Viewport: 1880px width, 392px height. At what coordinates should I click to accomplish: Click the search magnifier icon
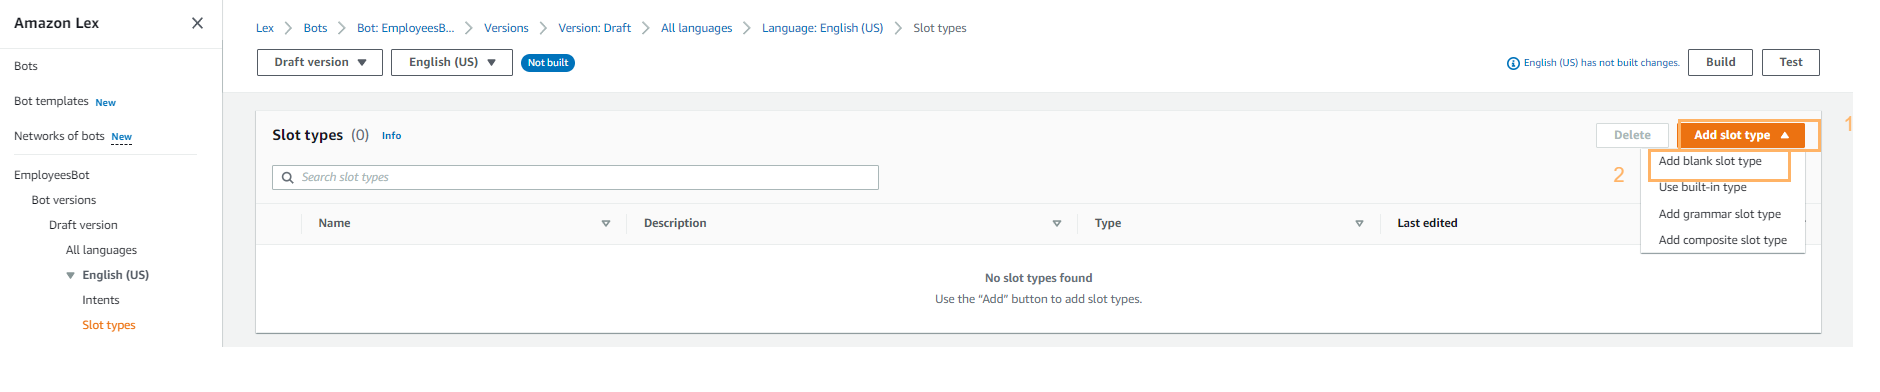tap(288, 177)
